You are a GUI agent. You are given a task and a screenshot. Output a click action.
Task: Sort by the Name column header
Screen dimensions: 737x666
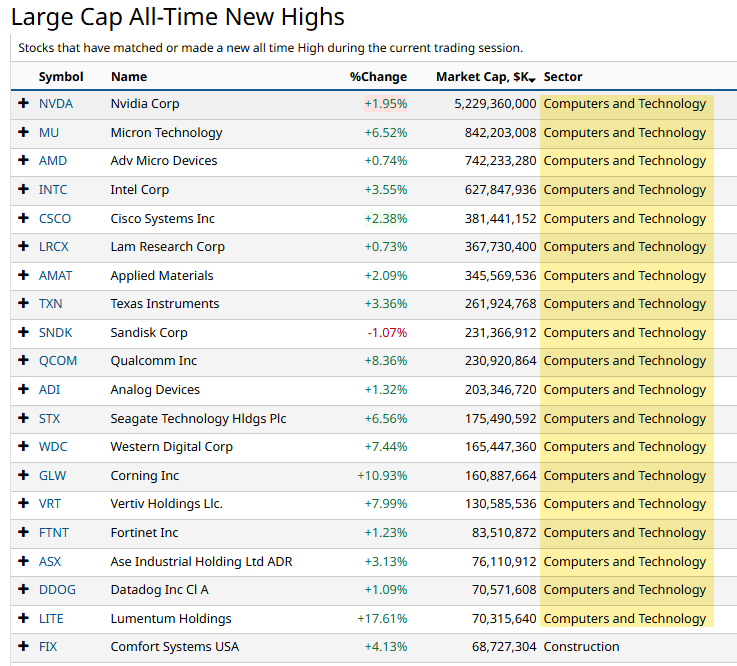click(x=129, y=77)
